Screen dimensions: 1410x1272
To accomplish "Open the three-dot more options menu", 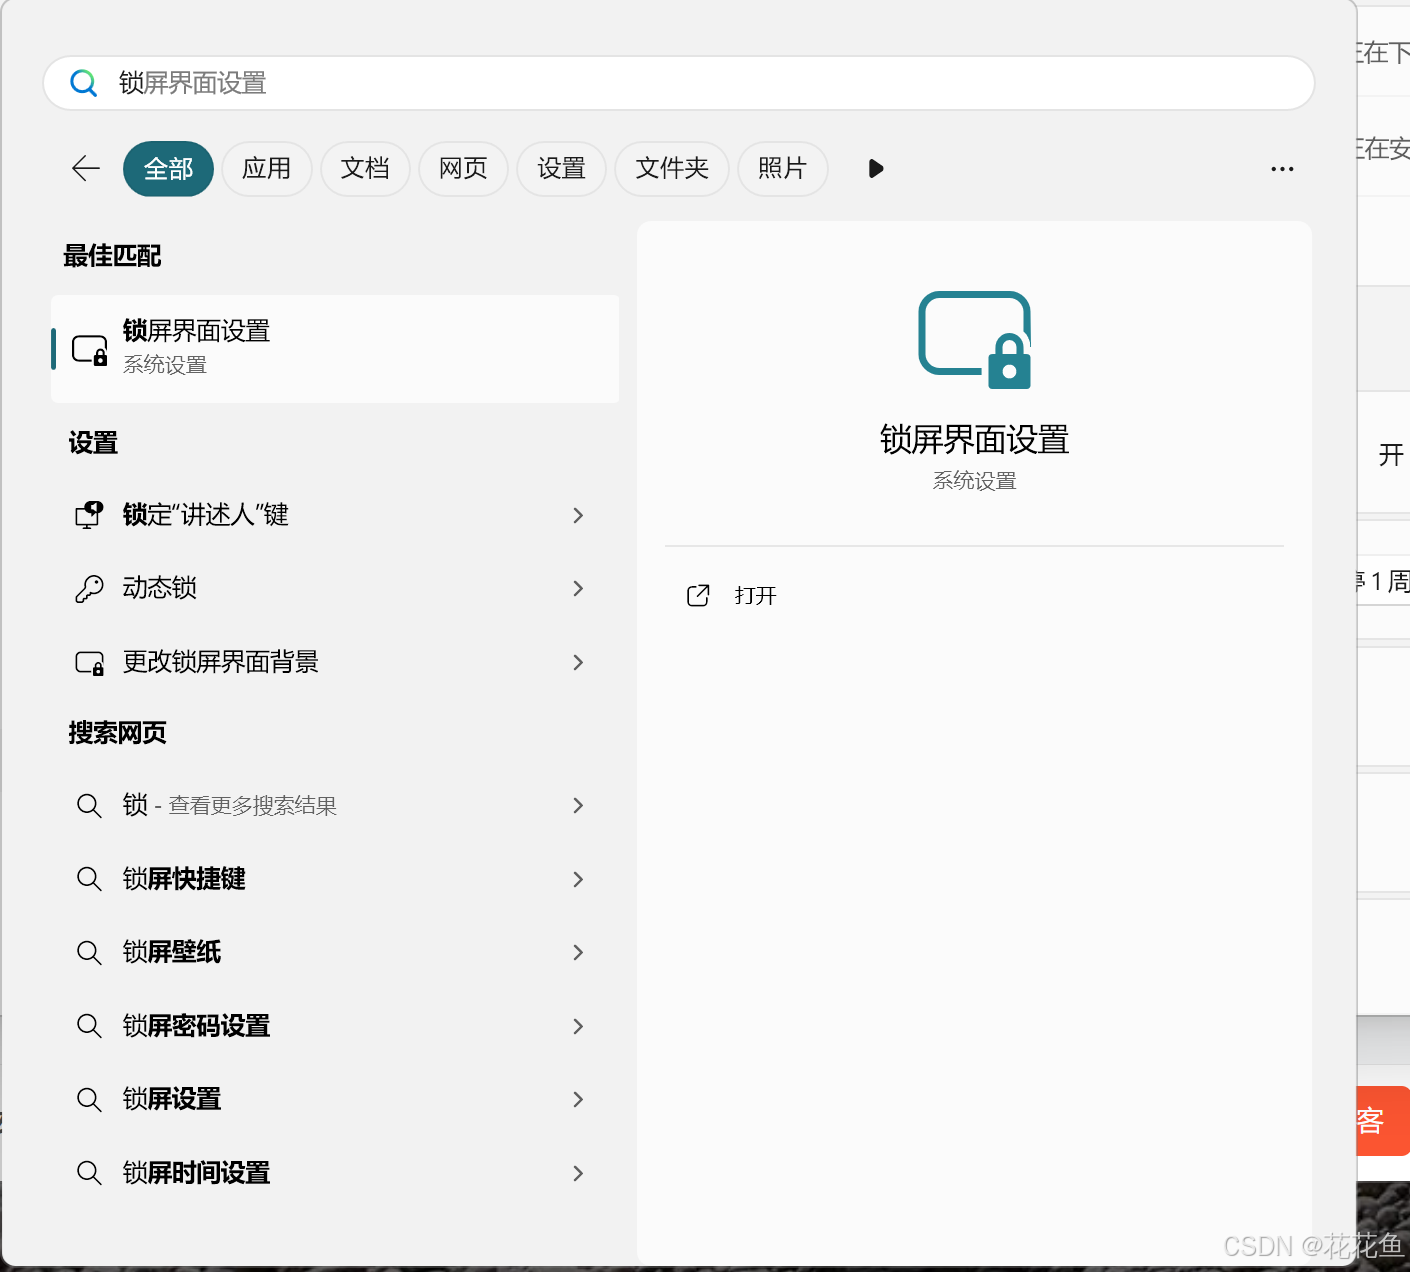I will [1282, 169].
